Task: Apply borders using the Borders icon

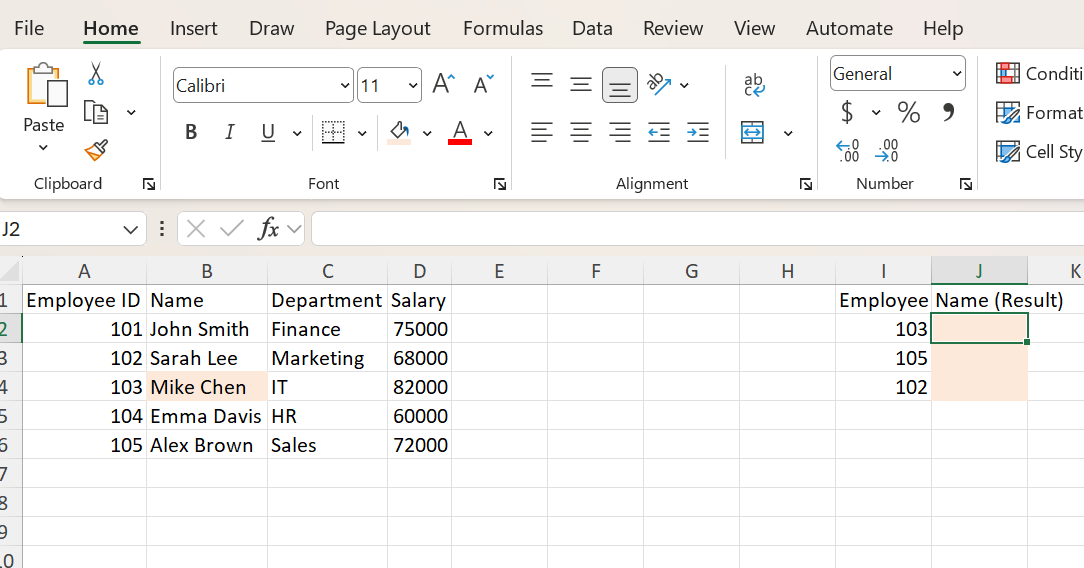Action: (x=333, y=132)
